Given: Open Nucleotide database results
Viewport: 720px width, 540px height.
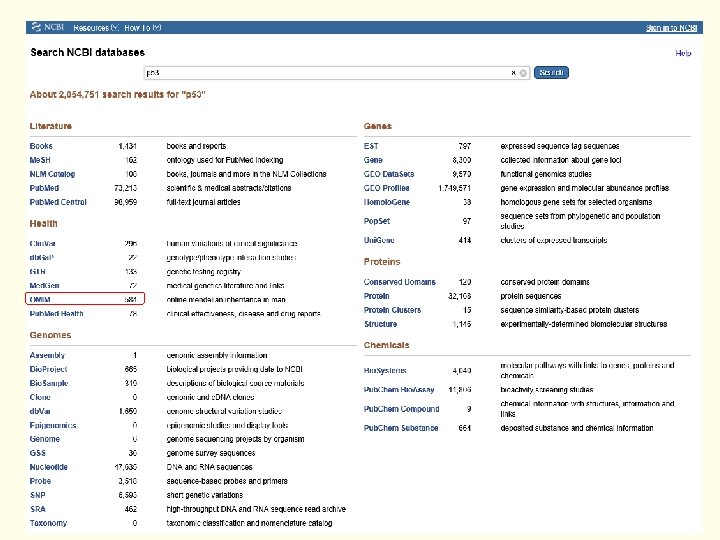Looking at the screenshot, I should click(x=49, y=467).
